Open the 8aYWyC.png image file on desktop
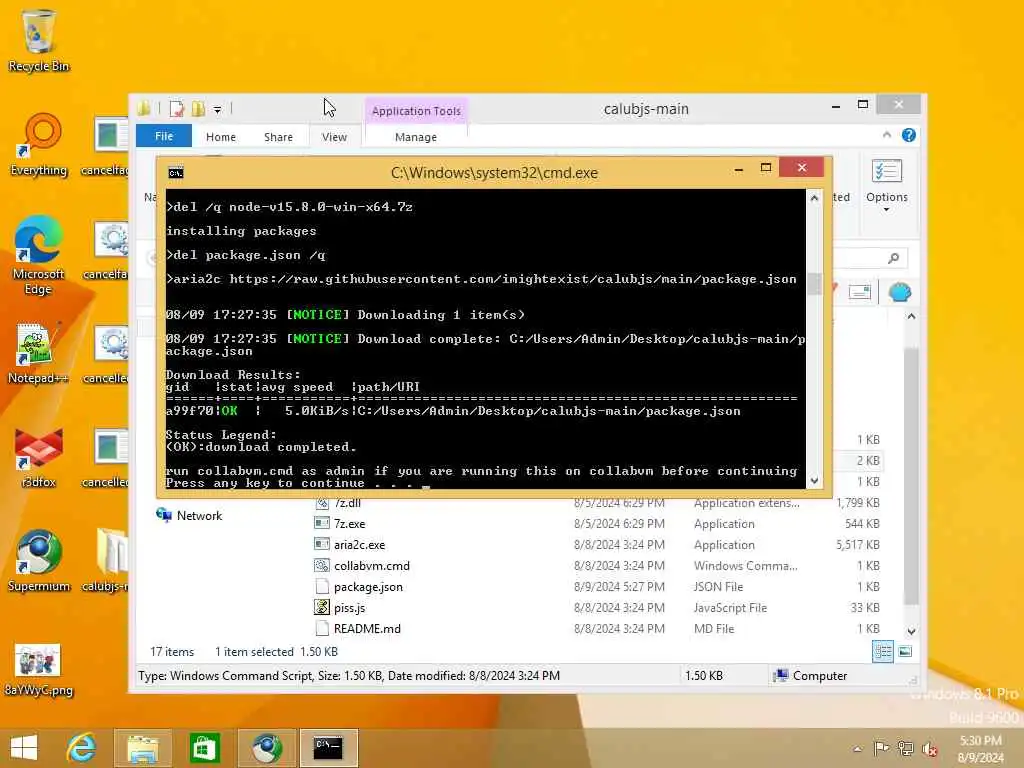 (x=39, y=669)
